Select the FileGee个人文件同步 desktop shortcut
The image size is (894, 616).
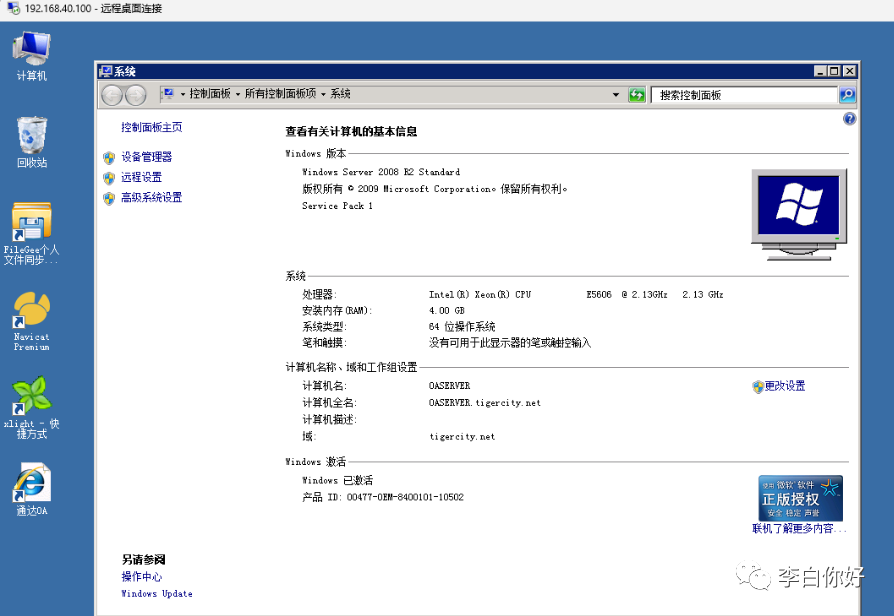31,233
